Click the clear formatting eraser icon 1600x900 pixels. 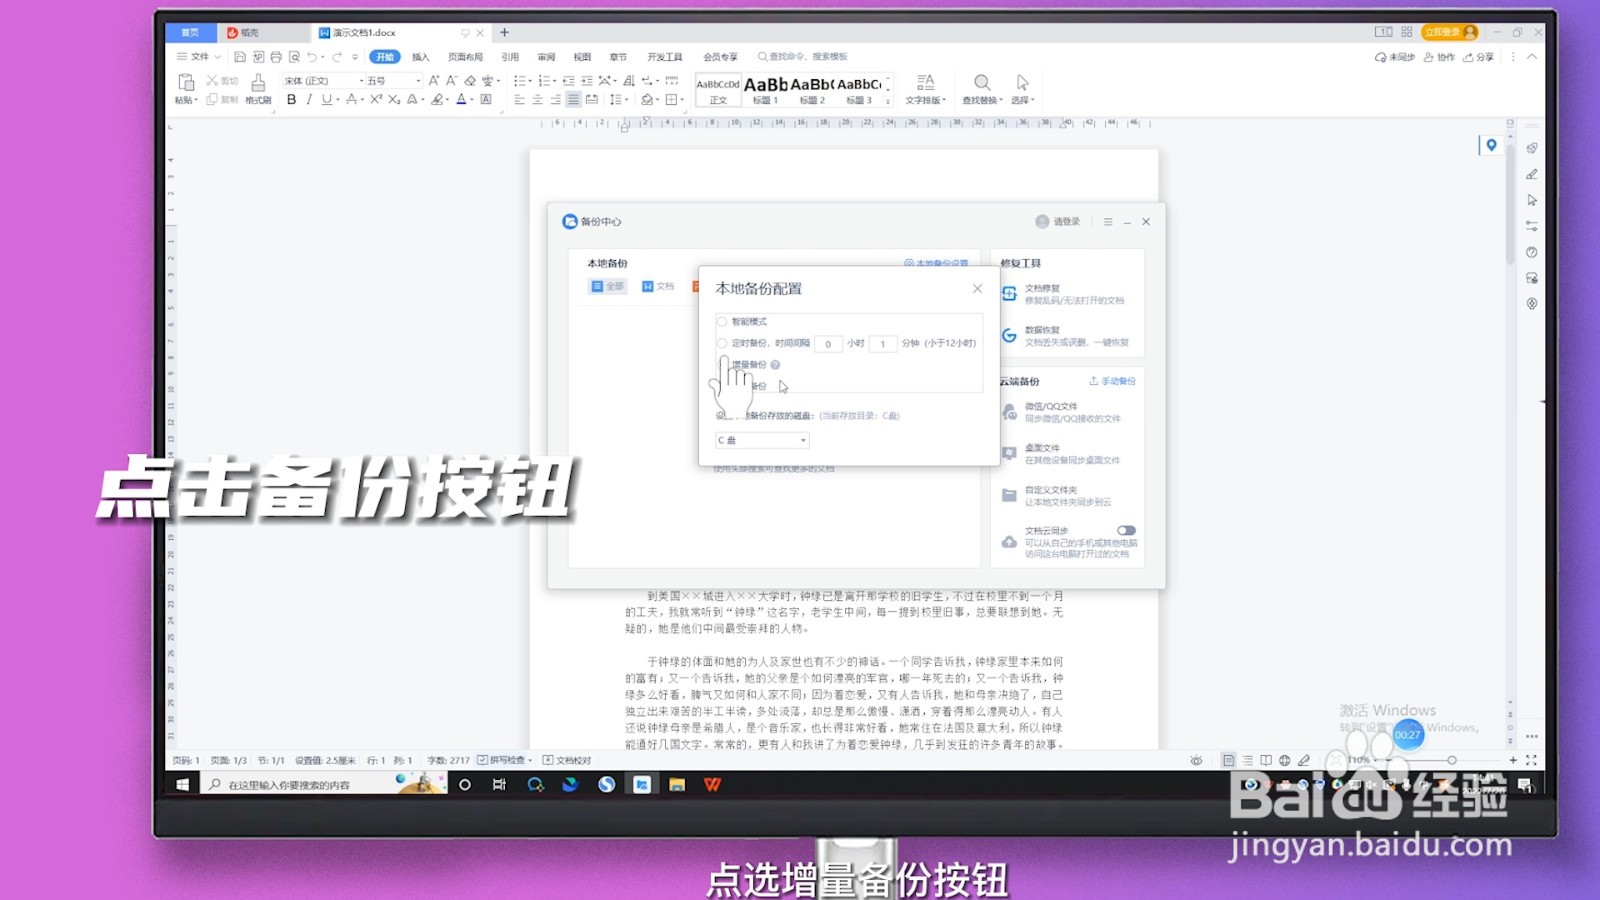click(x=470, y=80)
